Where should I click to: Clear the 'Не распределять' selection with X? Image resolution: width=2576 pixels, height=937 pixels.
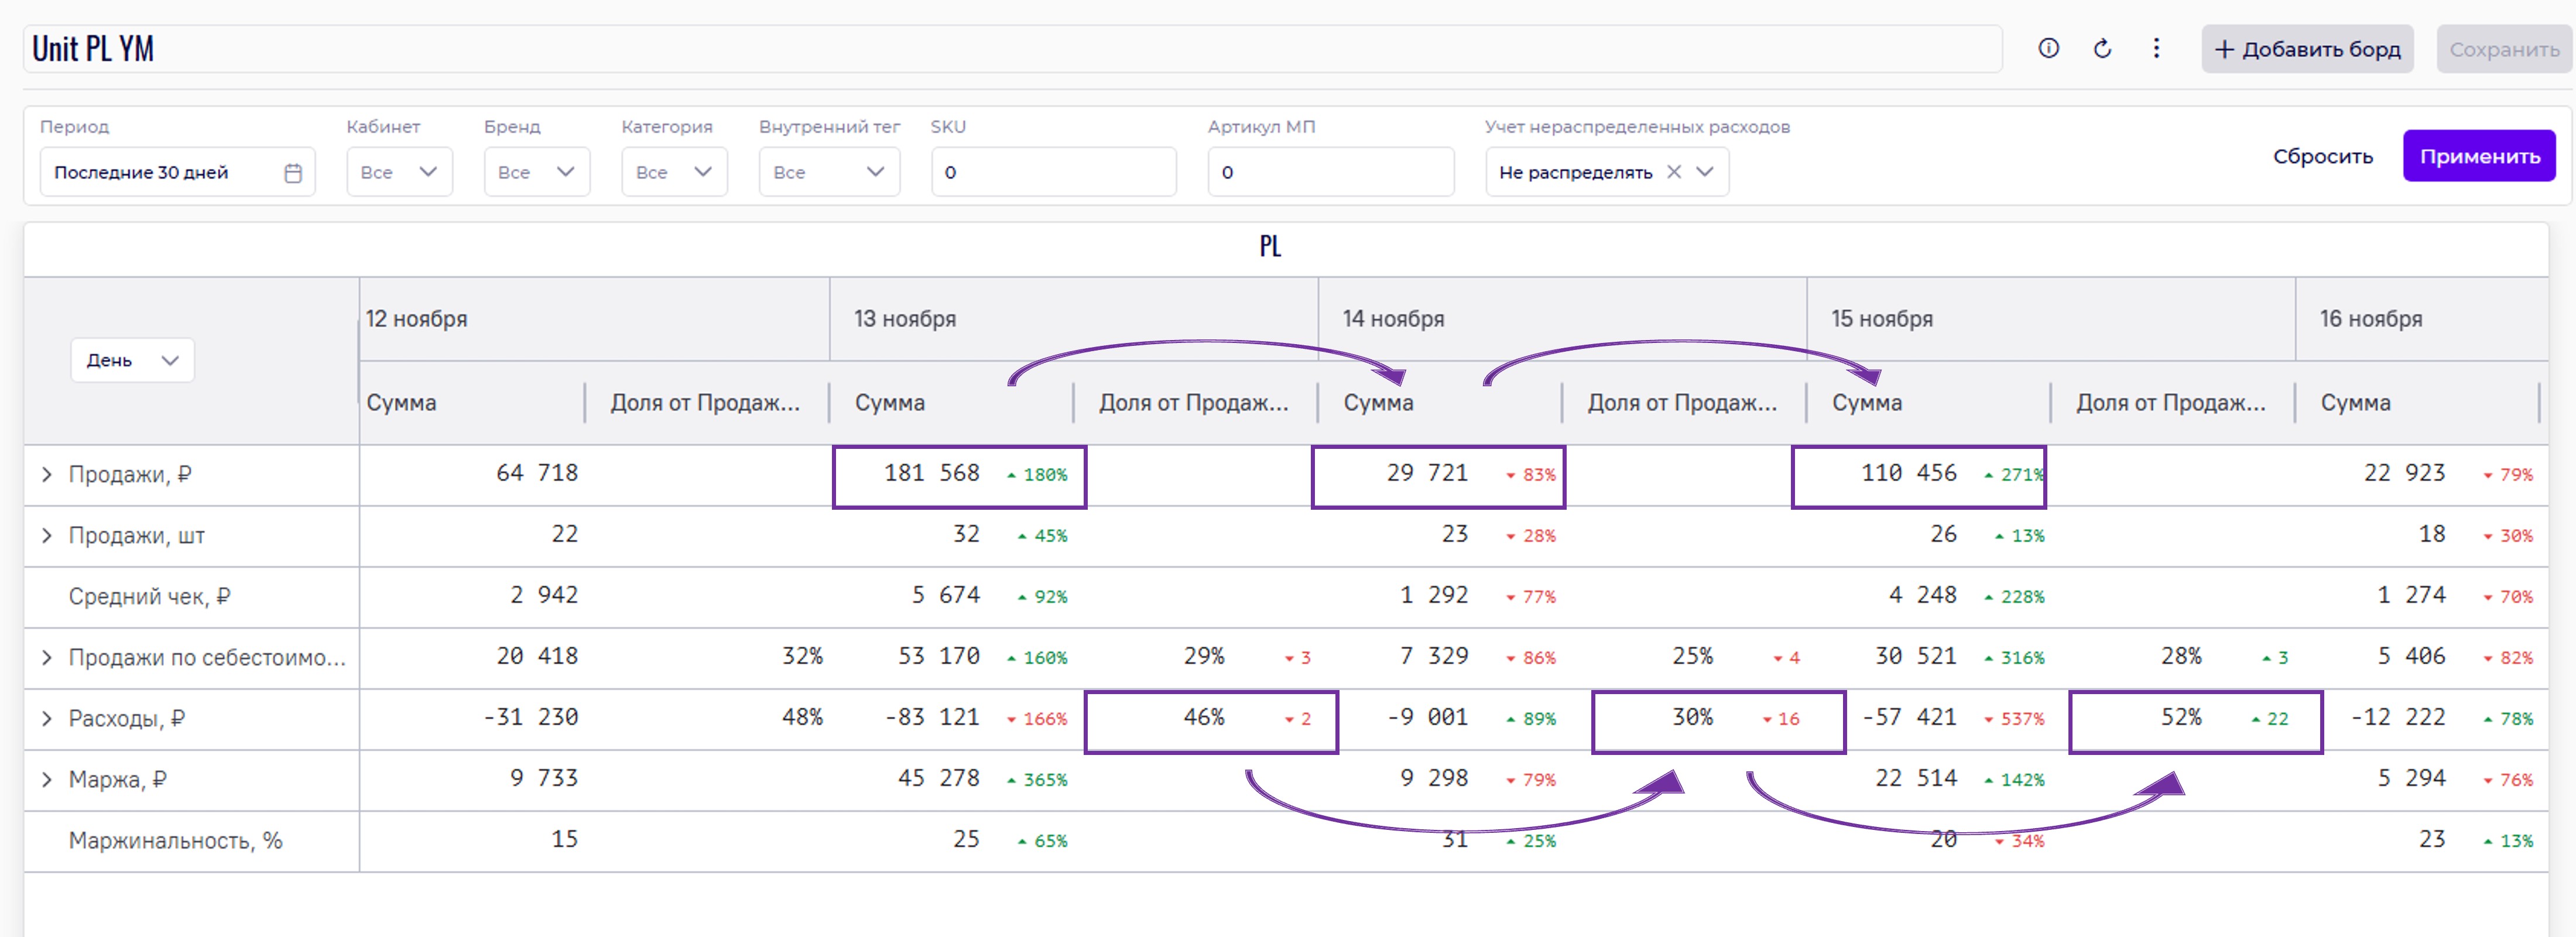click(1674, 172)
